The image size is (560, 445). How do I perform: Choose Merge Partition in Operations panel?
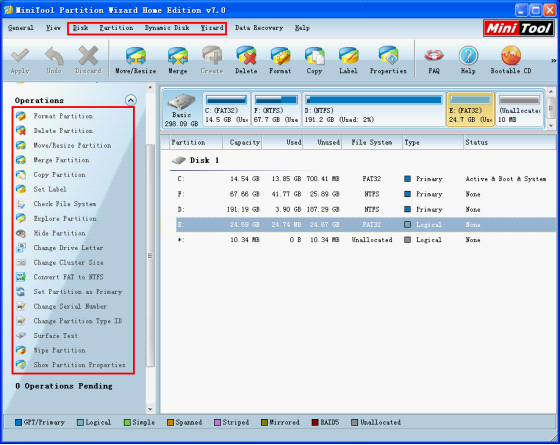click(61, 160)
